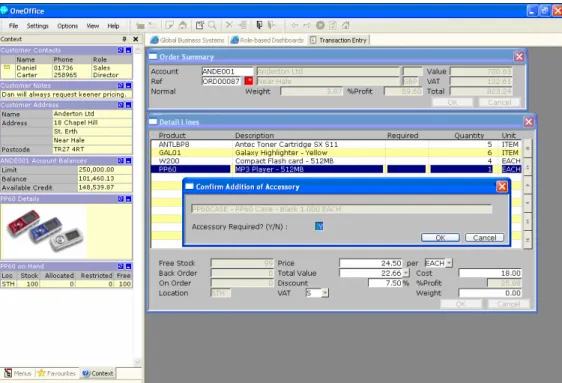Open the Options menu
The image size is (562, 383).
67,26
